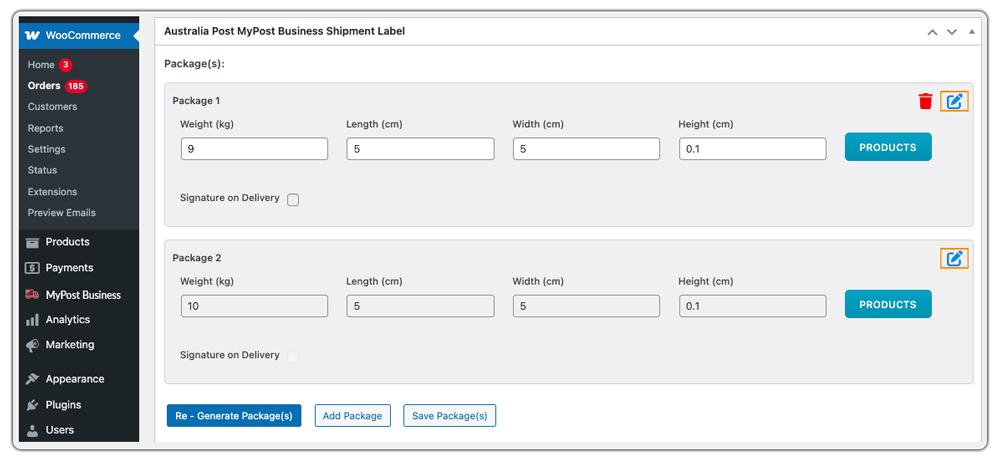The image size is (1000, 459).
Task: Click PRODUCTS button for Package 1
Action: coord(888,147)
